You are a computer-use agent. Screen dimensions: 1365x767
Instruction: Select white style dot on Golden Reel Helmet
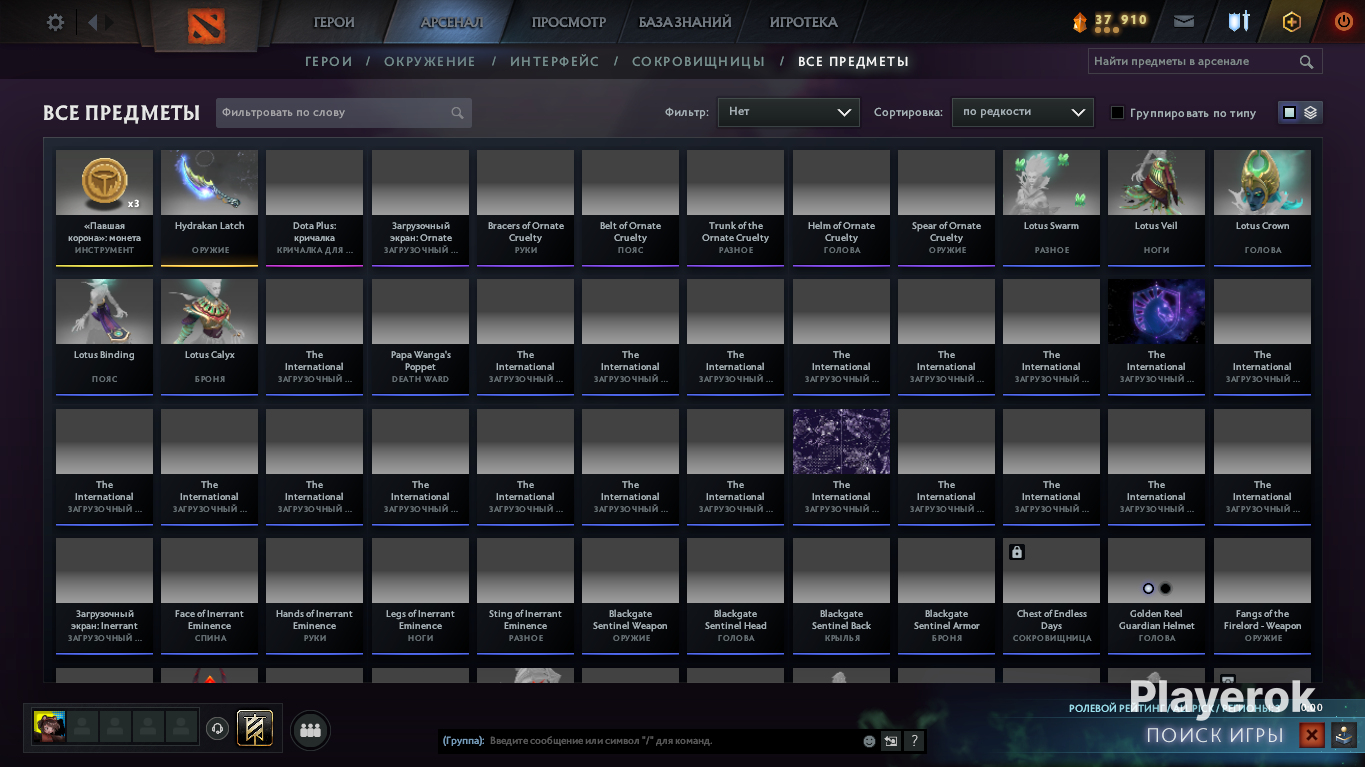[x=1148, y=589]
